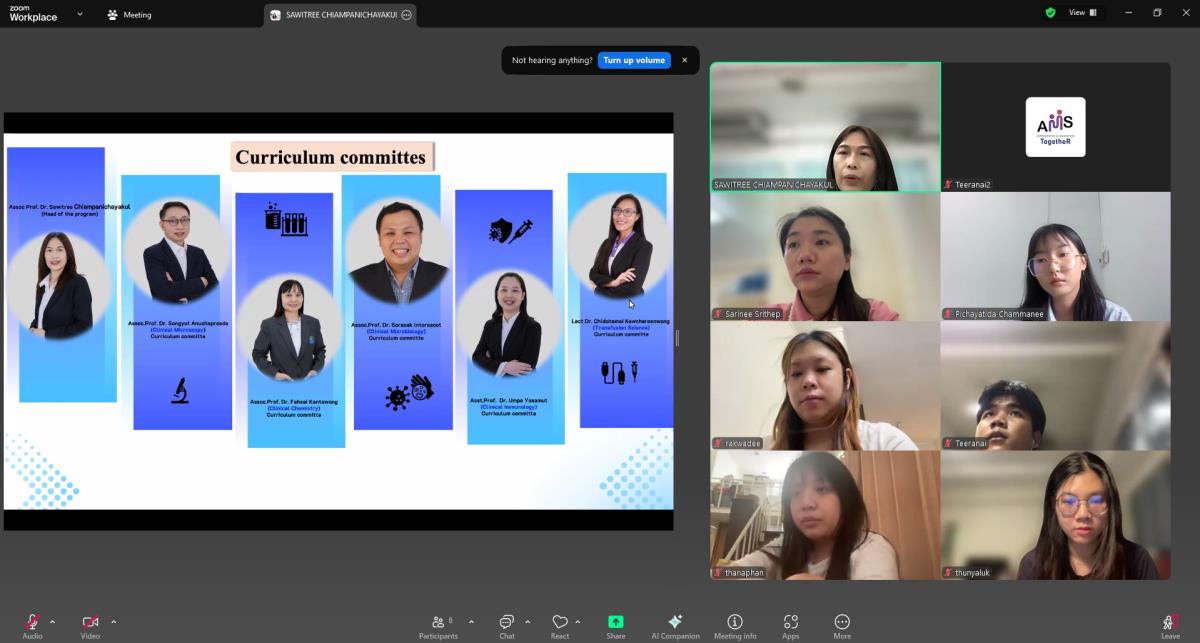The width and height of the screenshot is (1200, 643).
Task: Click the green Share screen button
Action: click(x=616, y=626)
